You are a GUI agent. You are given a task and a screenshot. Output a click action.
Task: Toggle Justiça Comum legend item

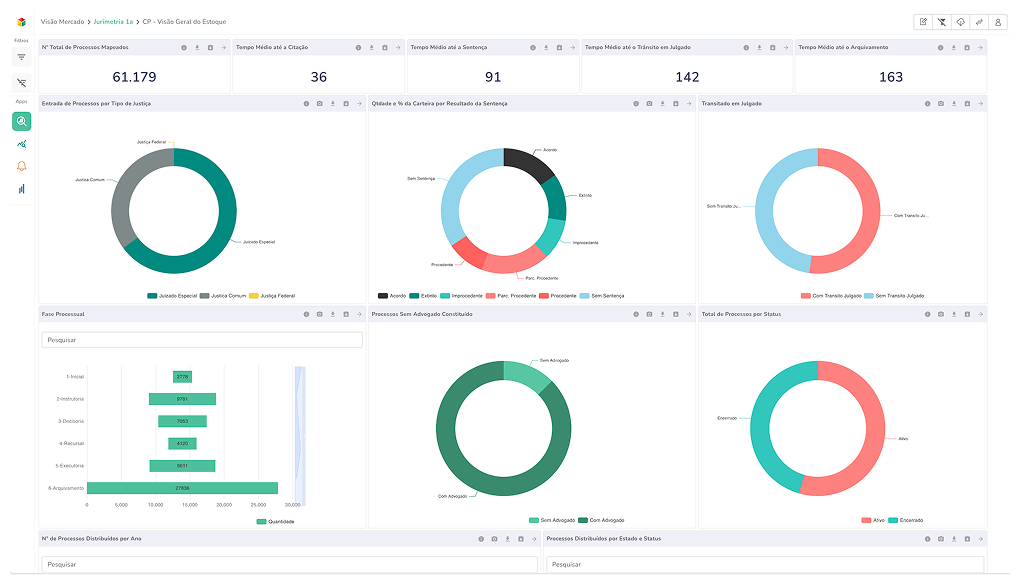pos(223,296)
